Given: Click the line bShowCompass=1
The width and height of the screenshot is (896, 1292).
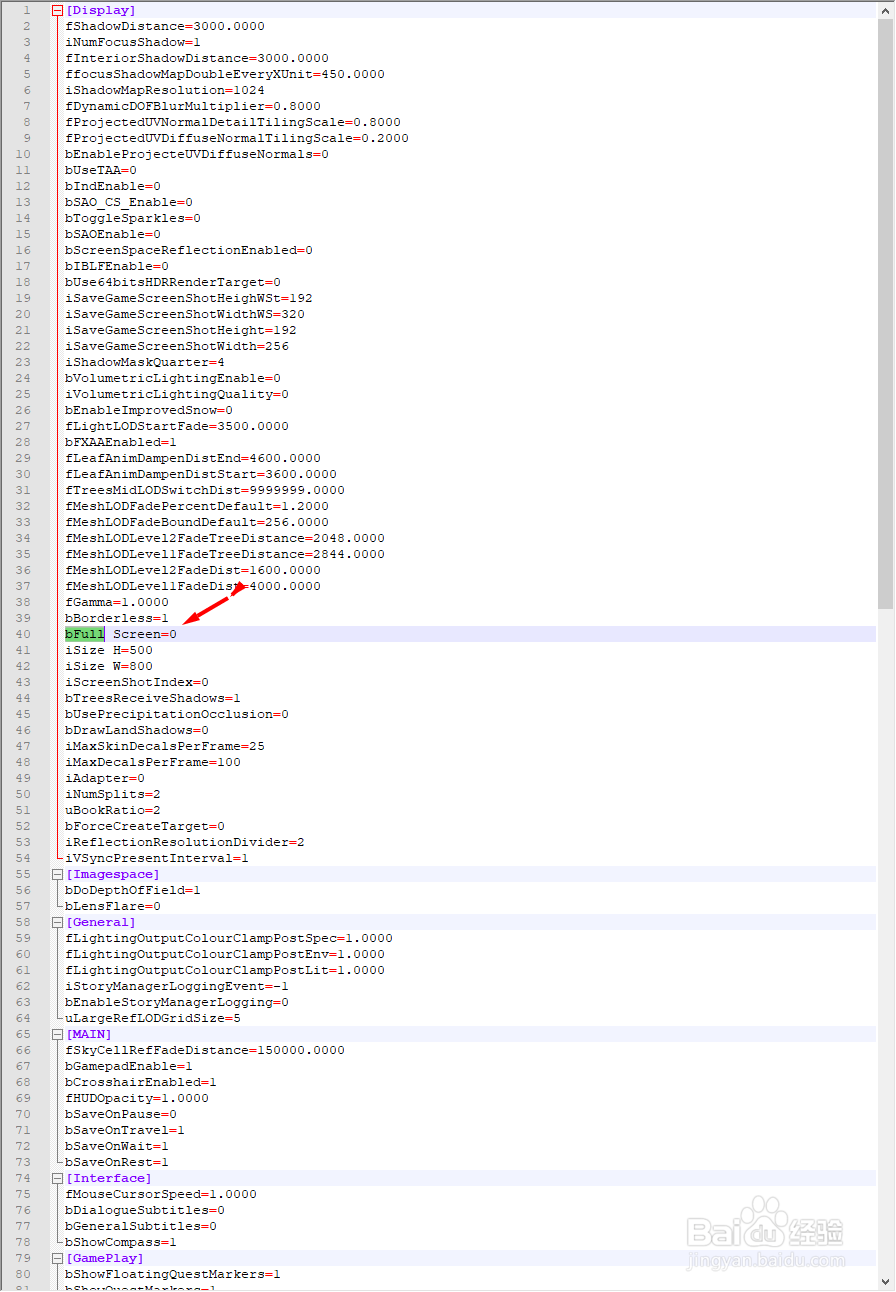Looking at the screenshot, I should (121, 1242).
